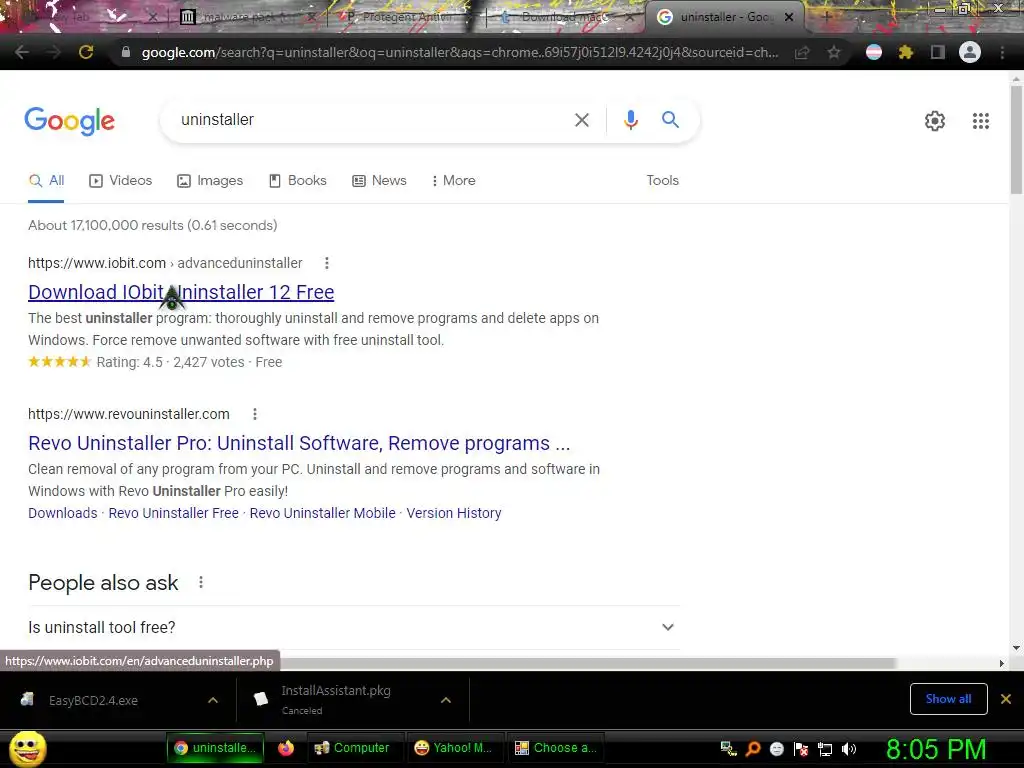Click the canceled InstallAssistant.pkg download item
Image resolution: width=1024 pixels, height=768 pixels.
pos(336,699)
